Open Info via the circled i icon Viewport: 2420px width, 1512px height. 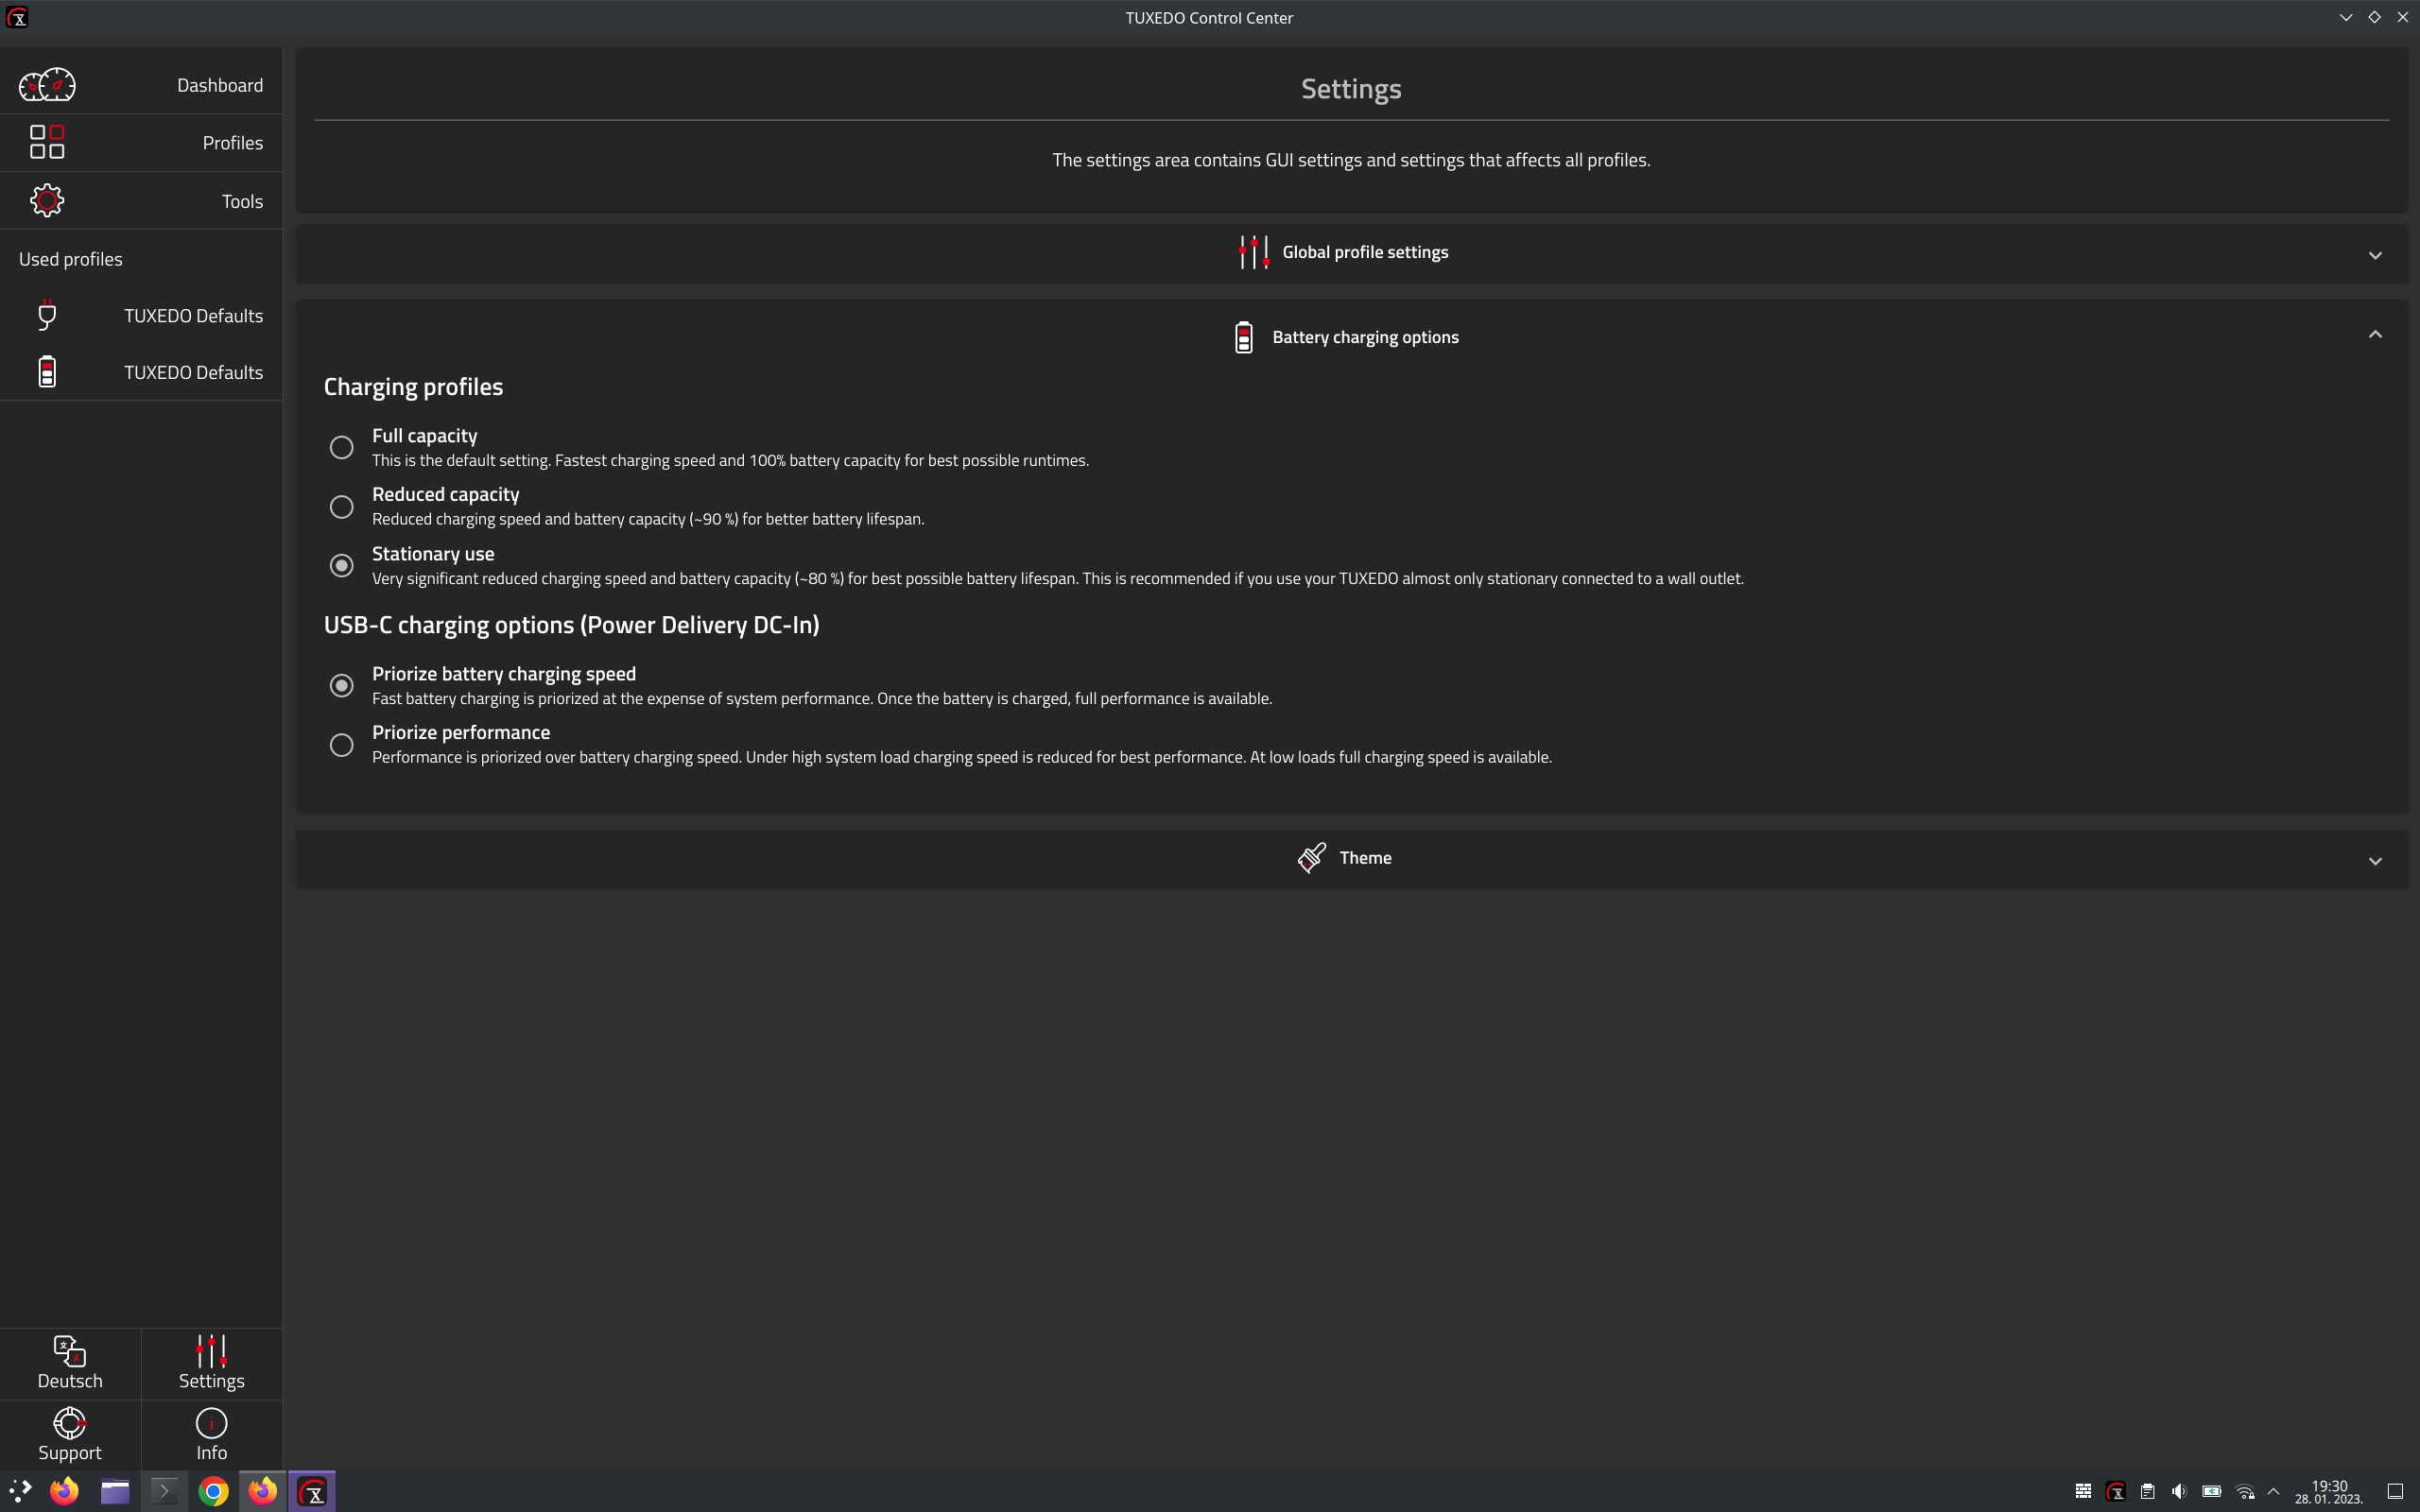click(211, 1422)
